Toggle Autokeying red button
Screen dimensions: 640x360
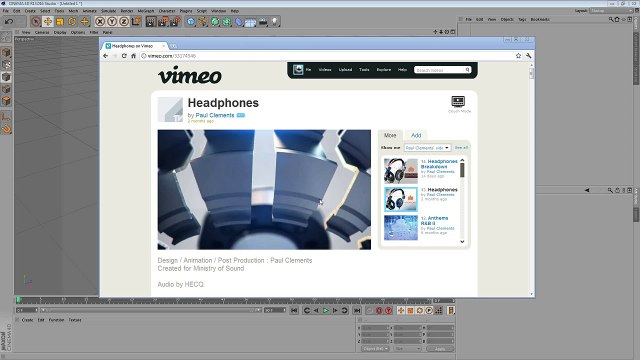389,311
